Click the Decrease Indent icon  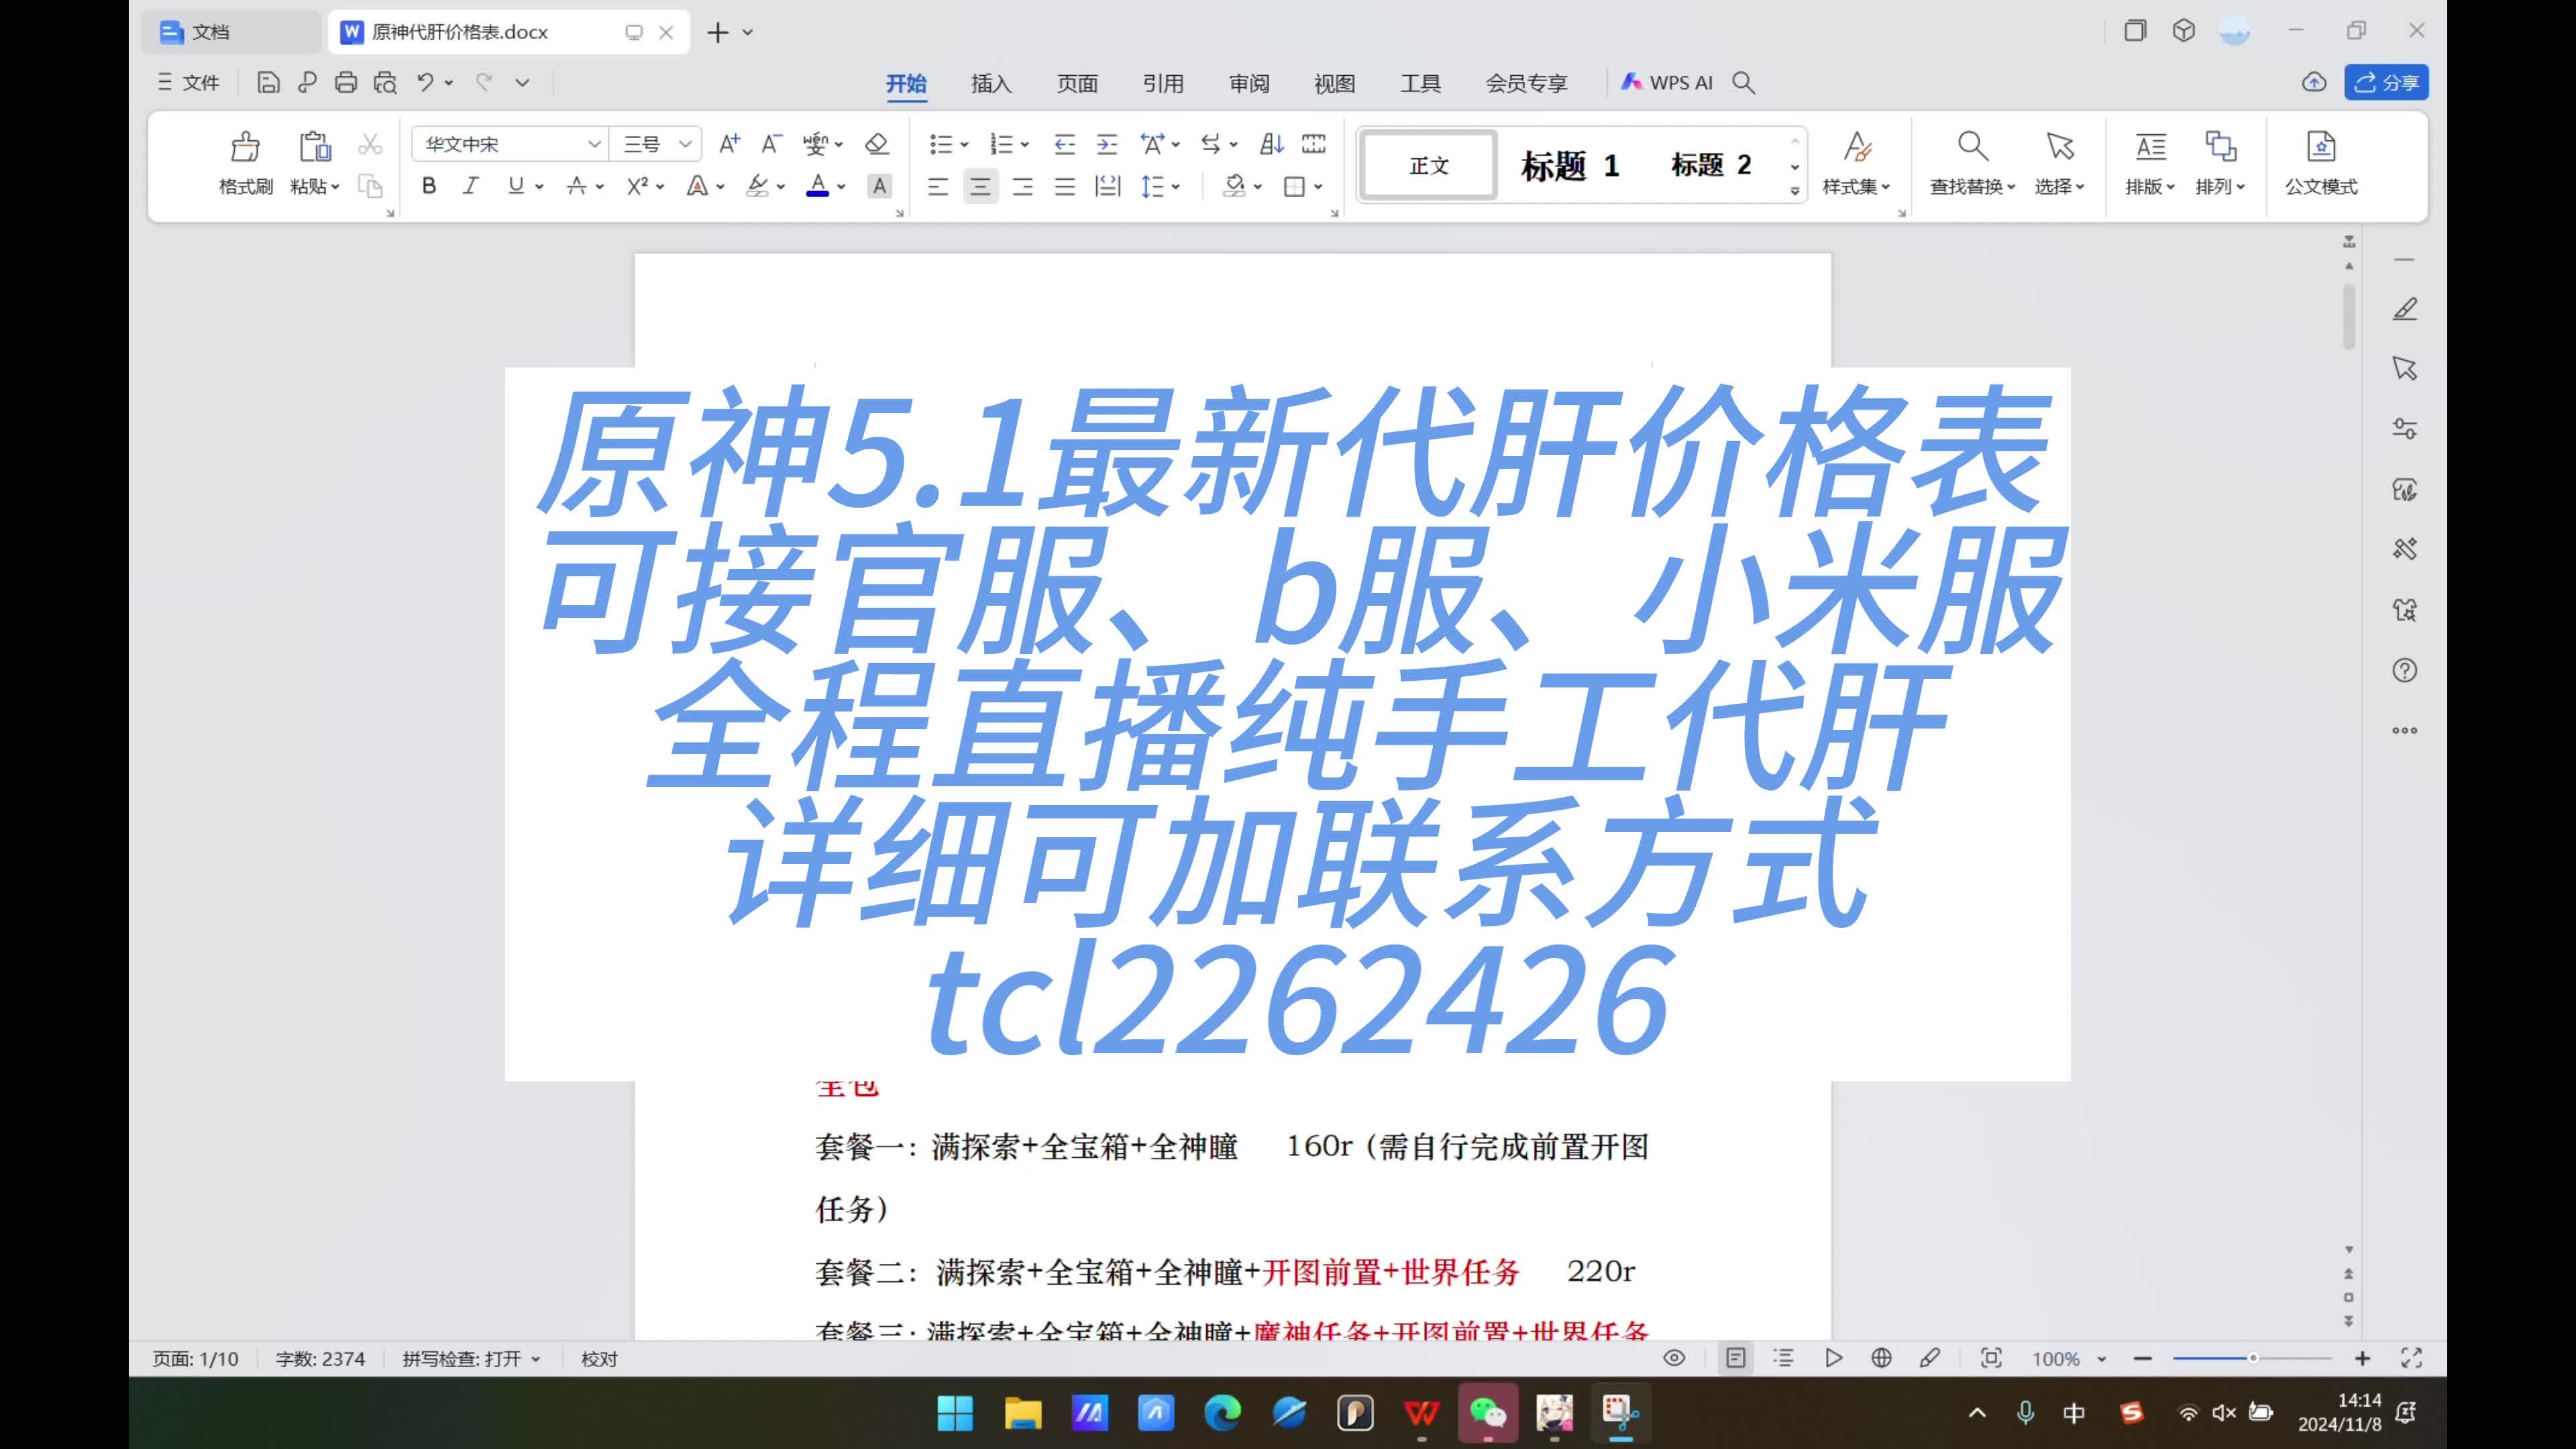click(x=1064, y=144)
